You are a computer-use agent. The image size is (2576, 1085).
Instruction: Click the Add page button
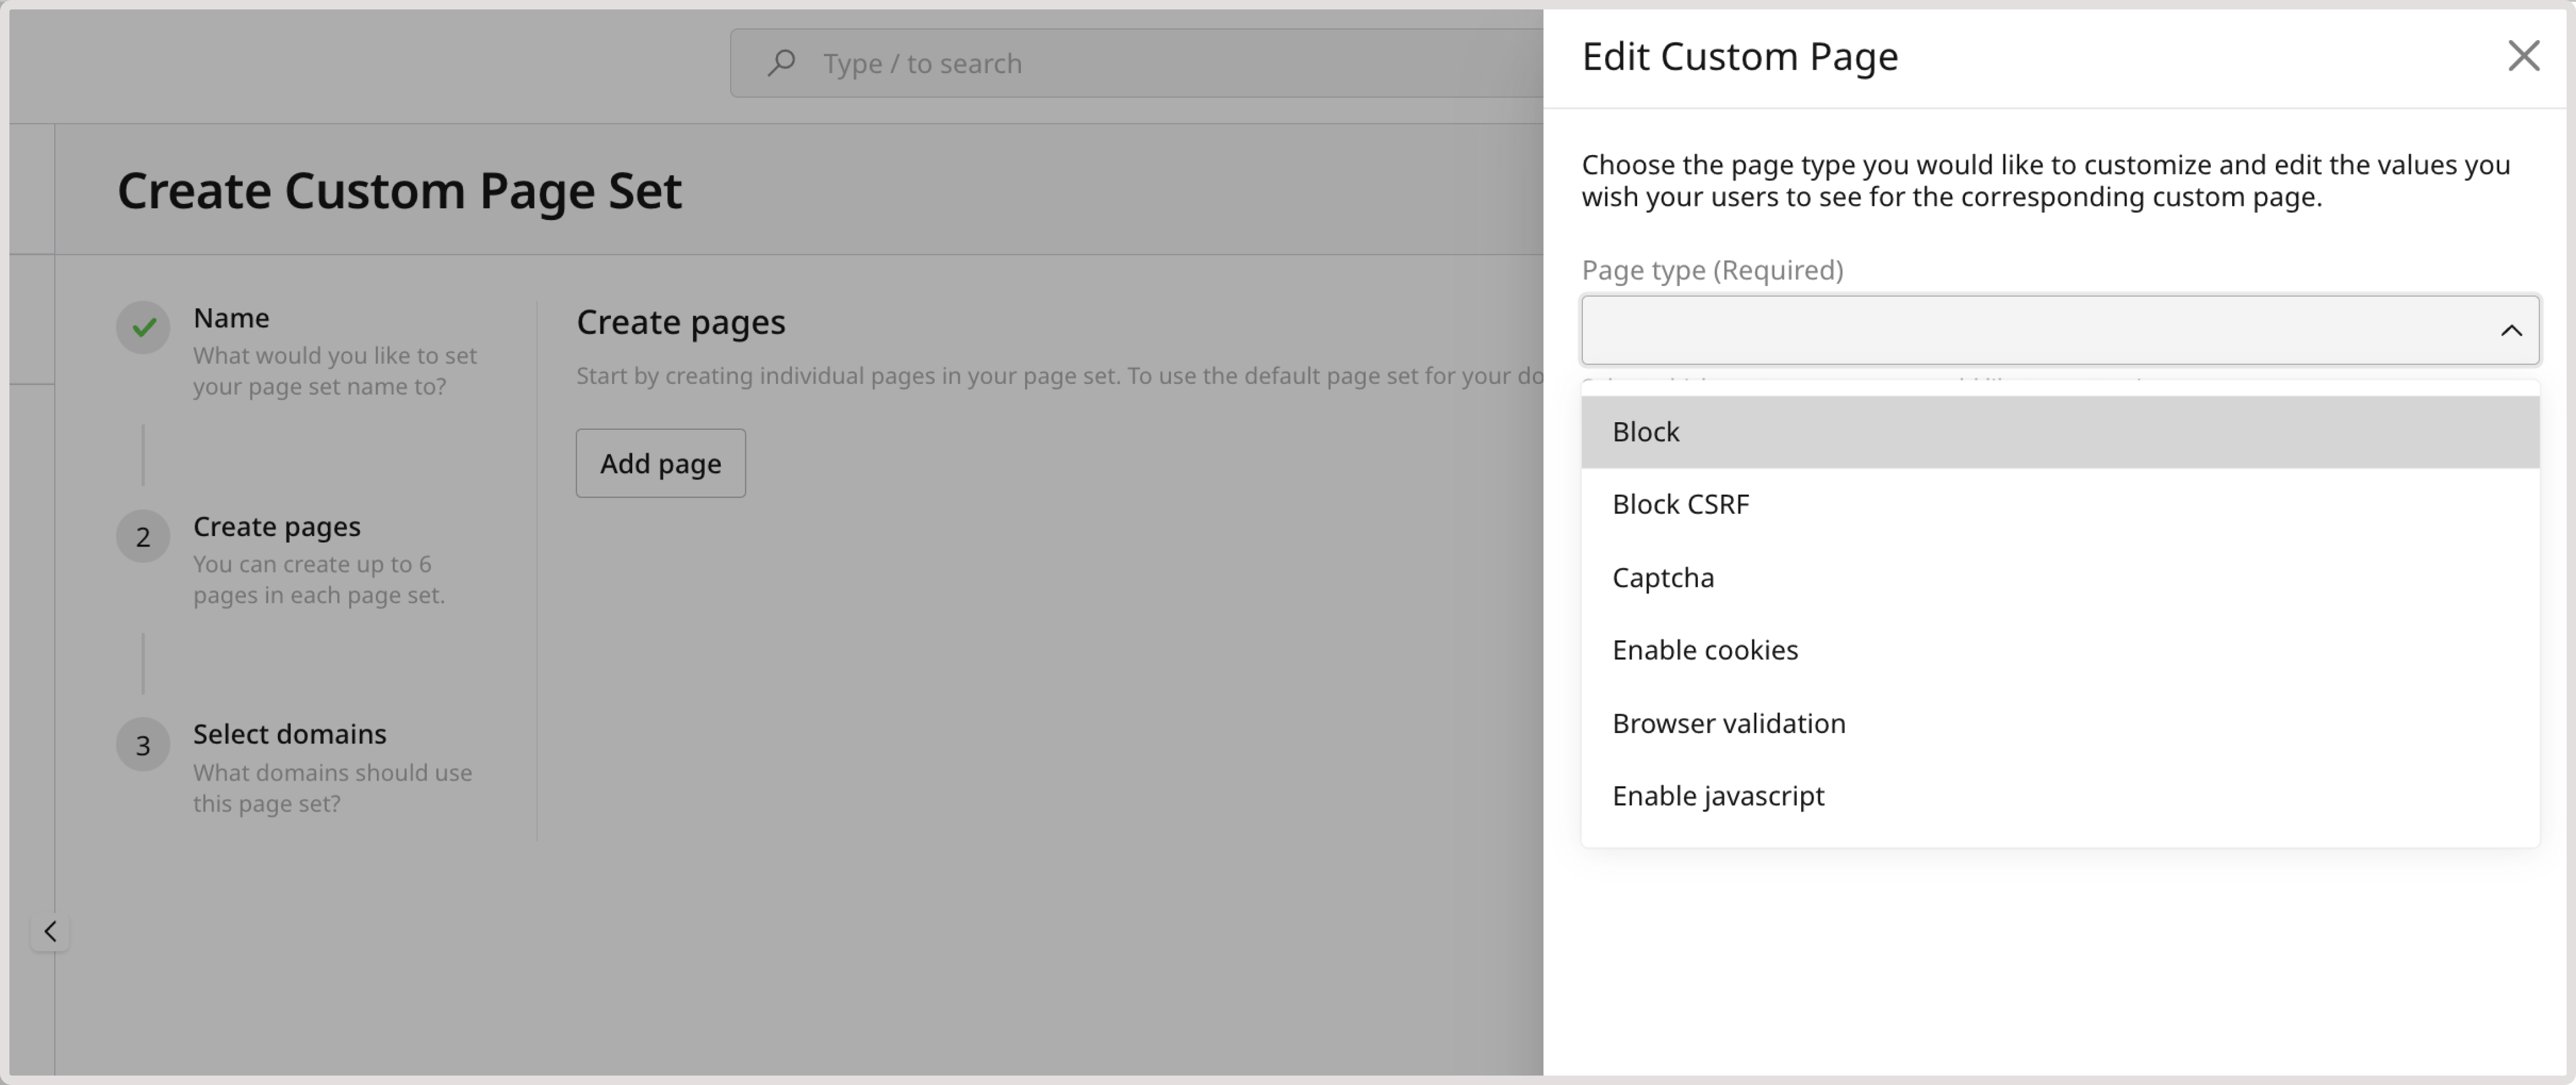660,462
